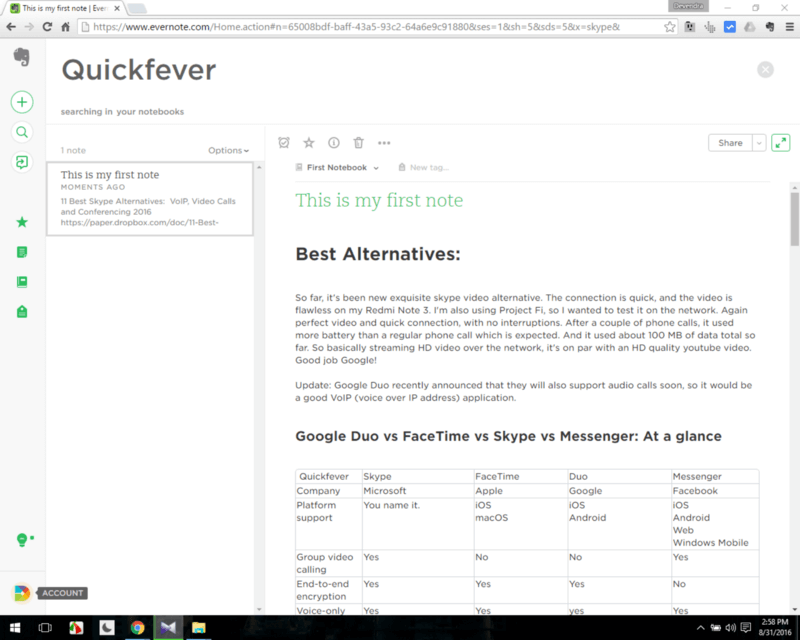Open Evernote search with the magnifier icon

pyautogui.click(x=21, y=131)
